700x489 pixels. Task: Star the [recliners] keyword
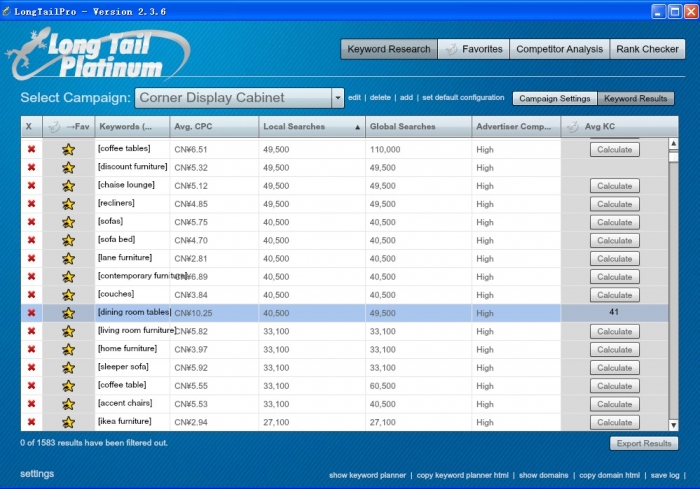(x=68, y=204)
